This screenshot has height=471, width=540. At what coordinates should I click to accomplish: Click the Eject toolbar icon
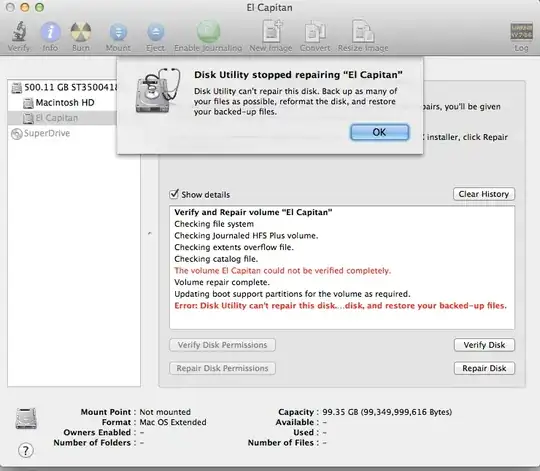click(155, 32)
